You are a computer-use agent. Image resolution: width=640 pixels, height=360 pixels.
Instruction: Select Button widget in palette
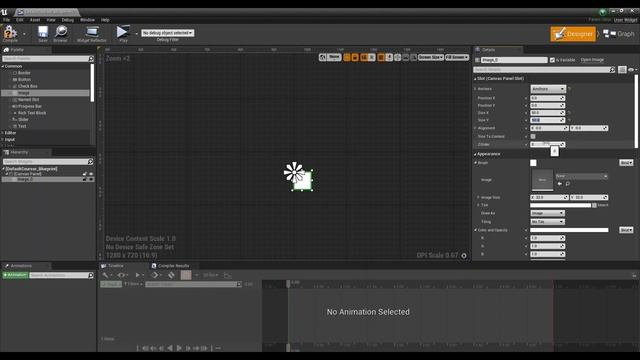pyautogui.click(x=24, y=79)
